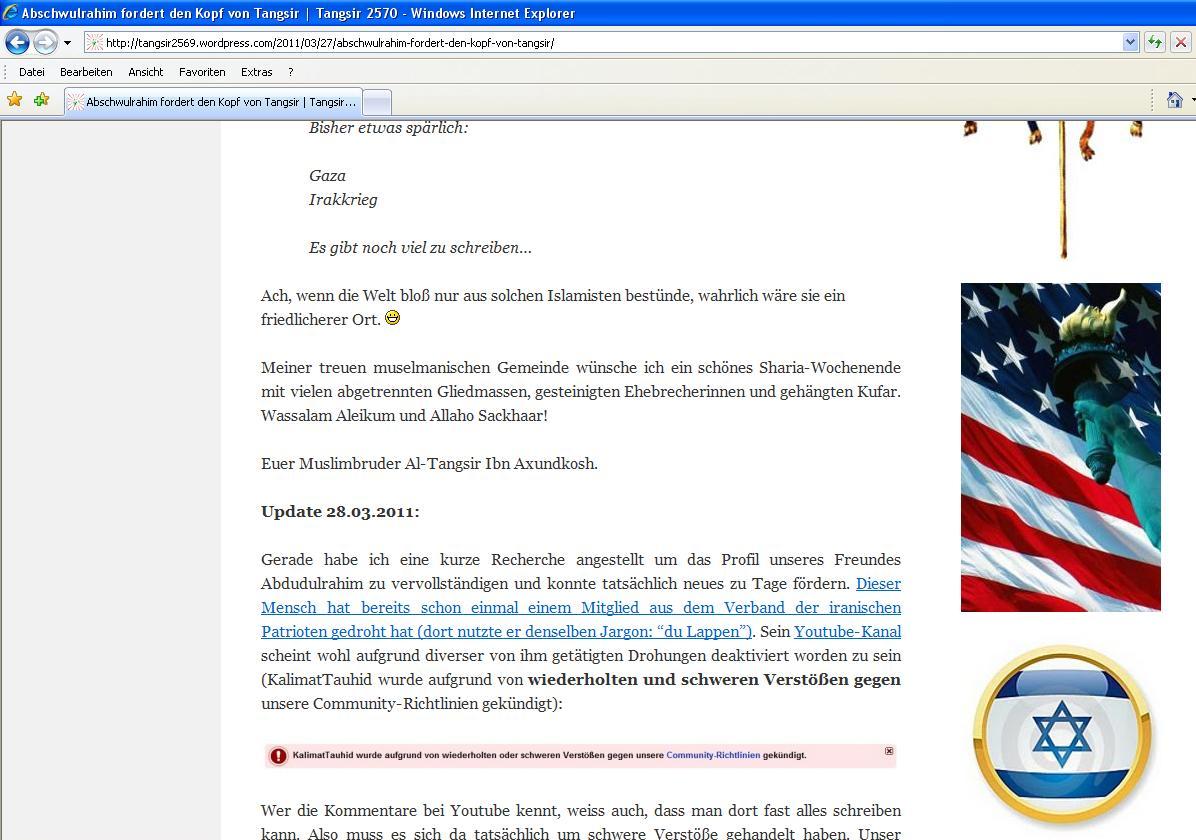
Task: Open the Datei menu
Action: point(32,72)
